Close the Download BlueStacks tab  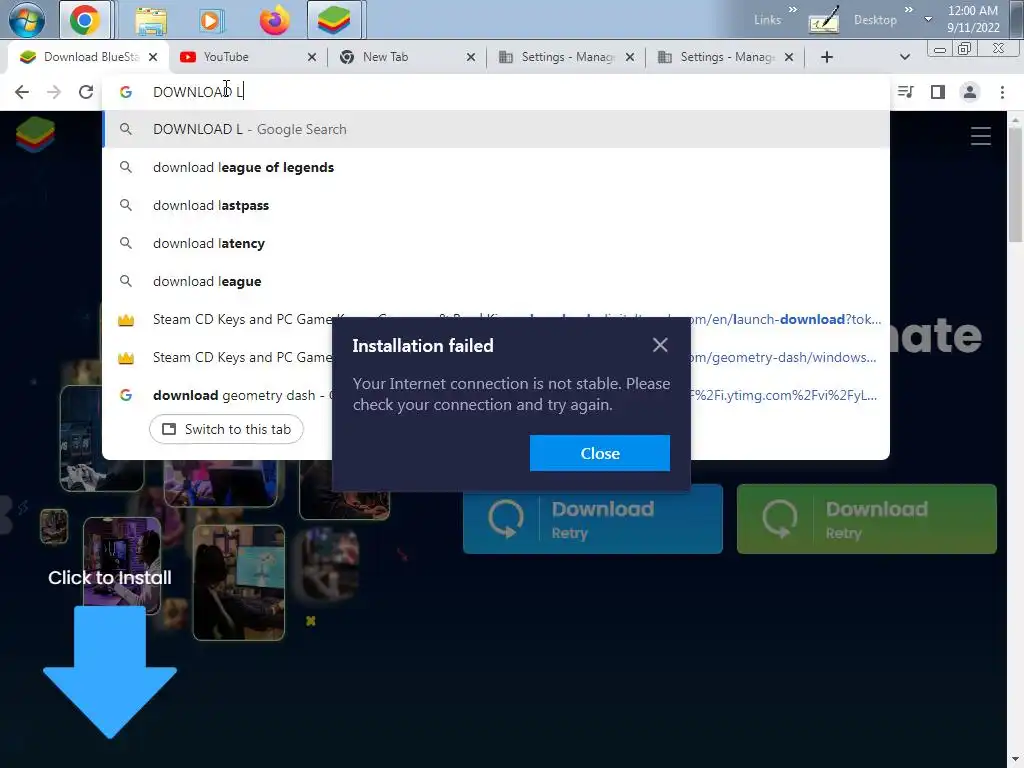point(153,57)
